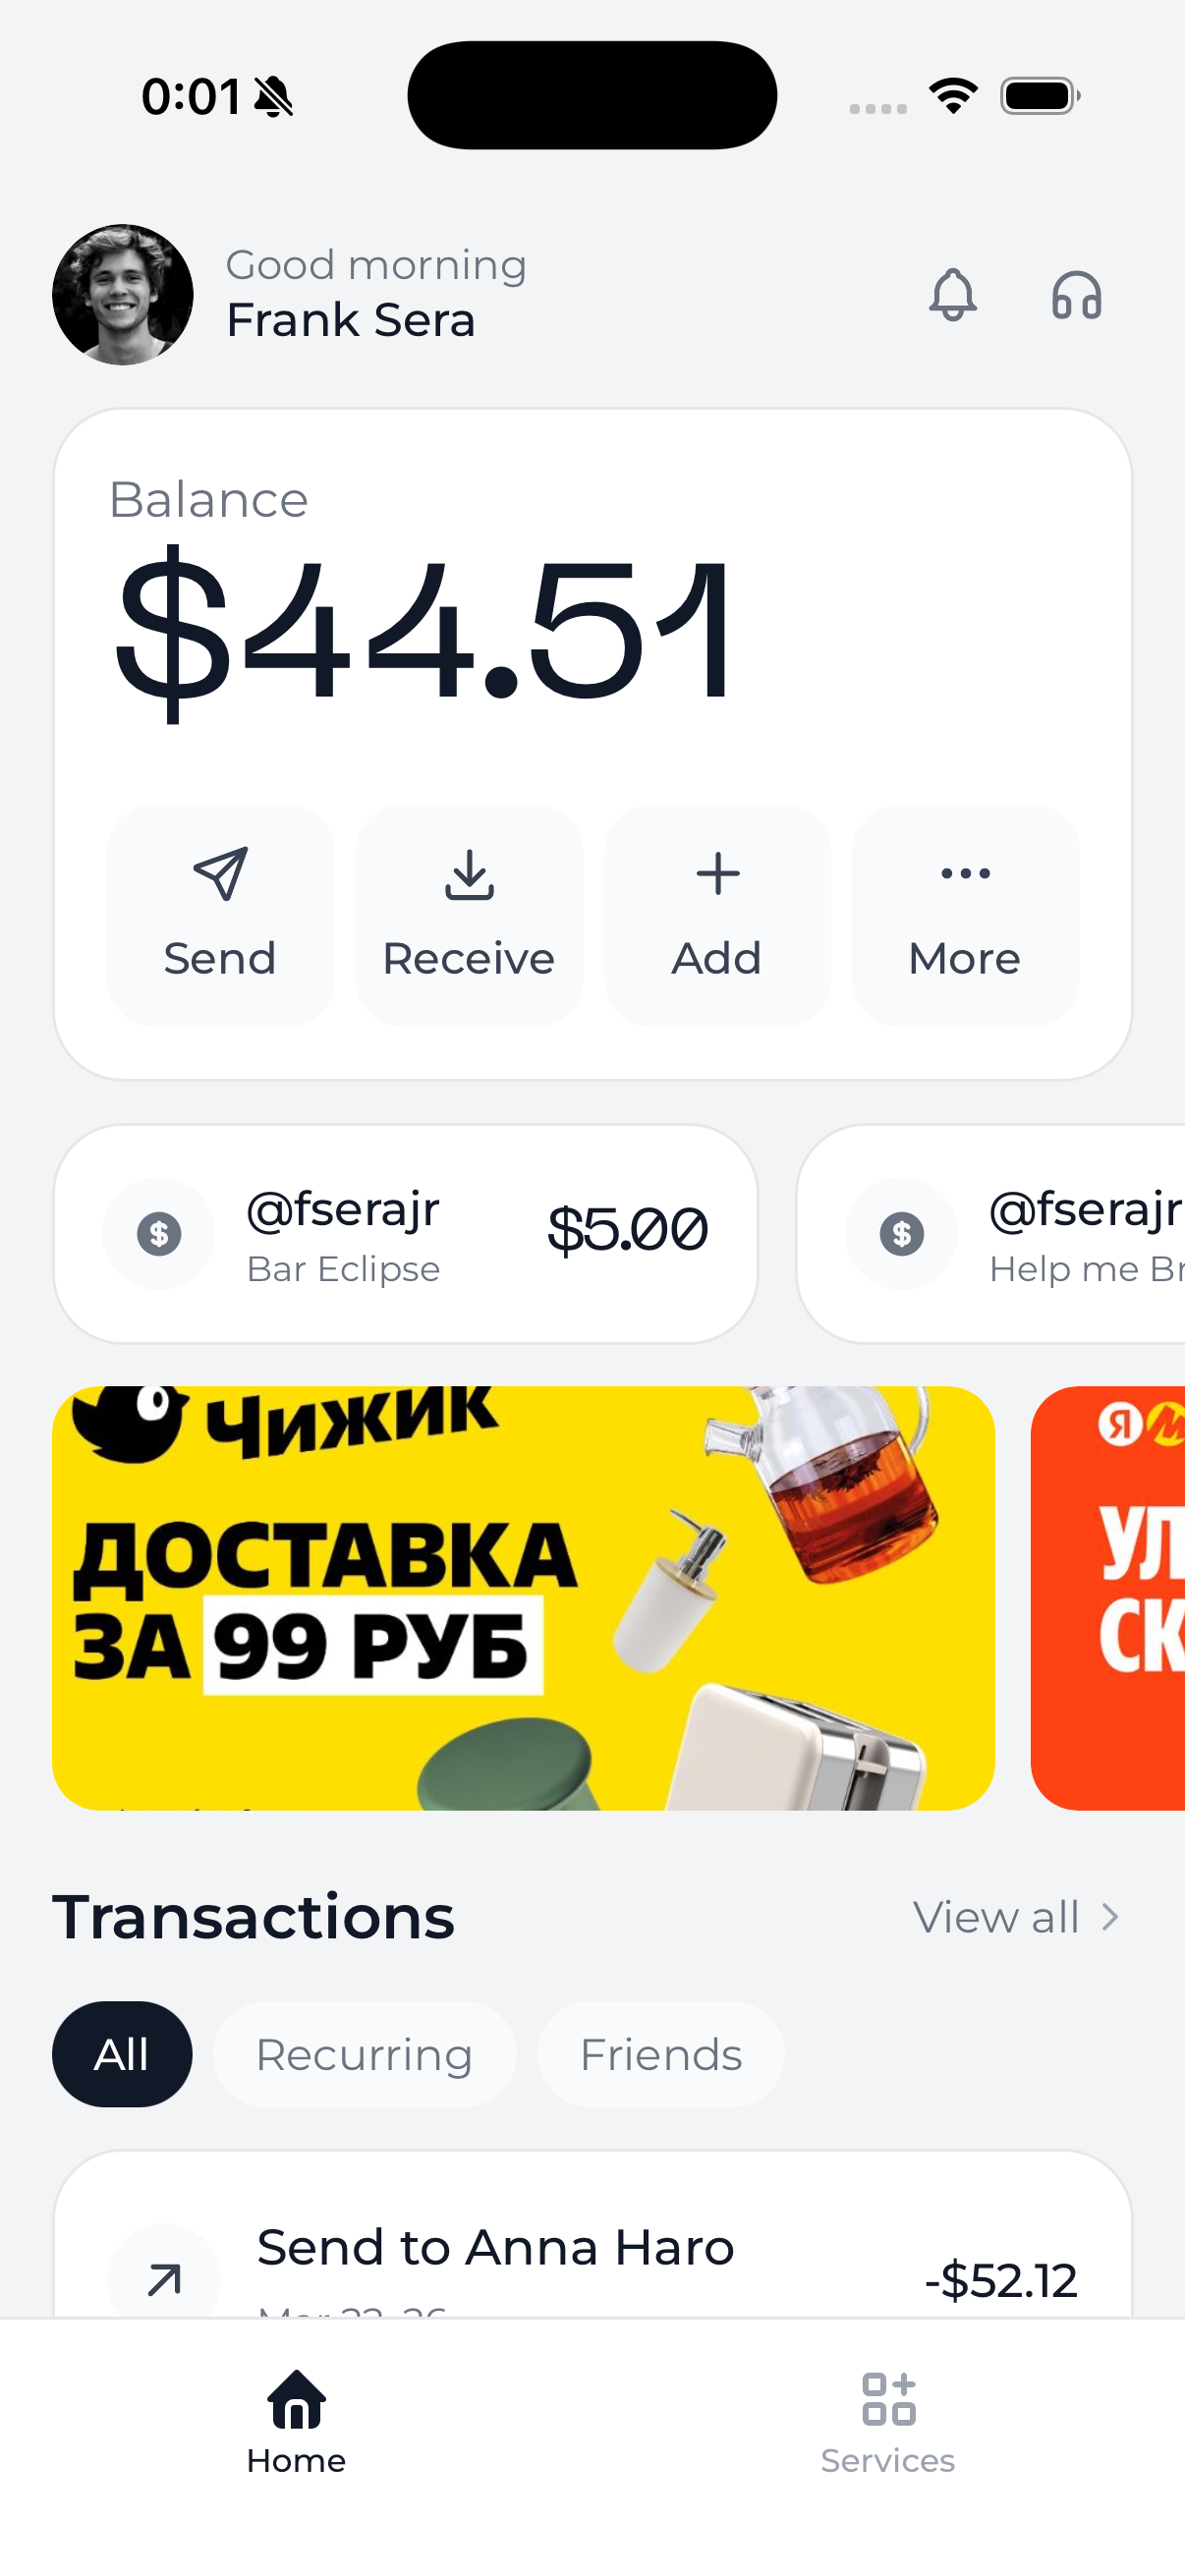Image resolution: width=1185 pixels, height=2576 pixels.
Task: Switch to the Services tab
Action: [x=888, y=2421]
